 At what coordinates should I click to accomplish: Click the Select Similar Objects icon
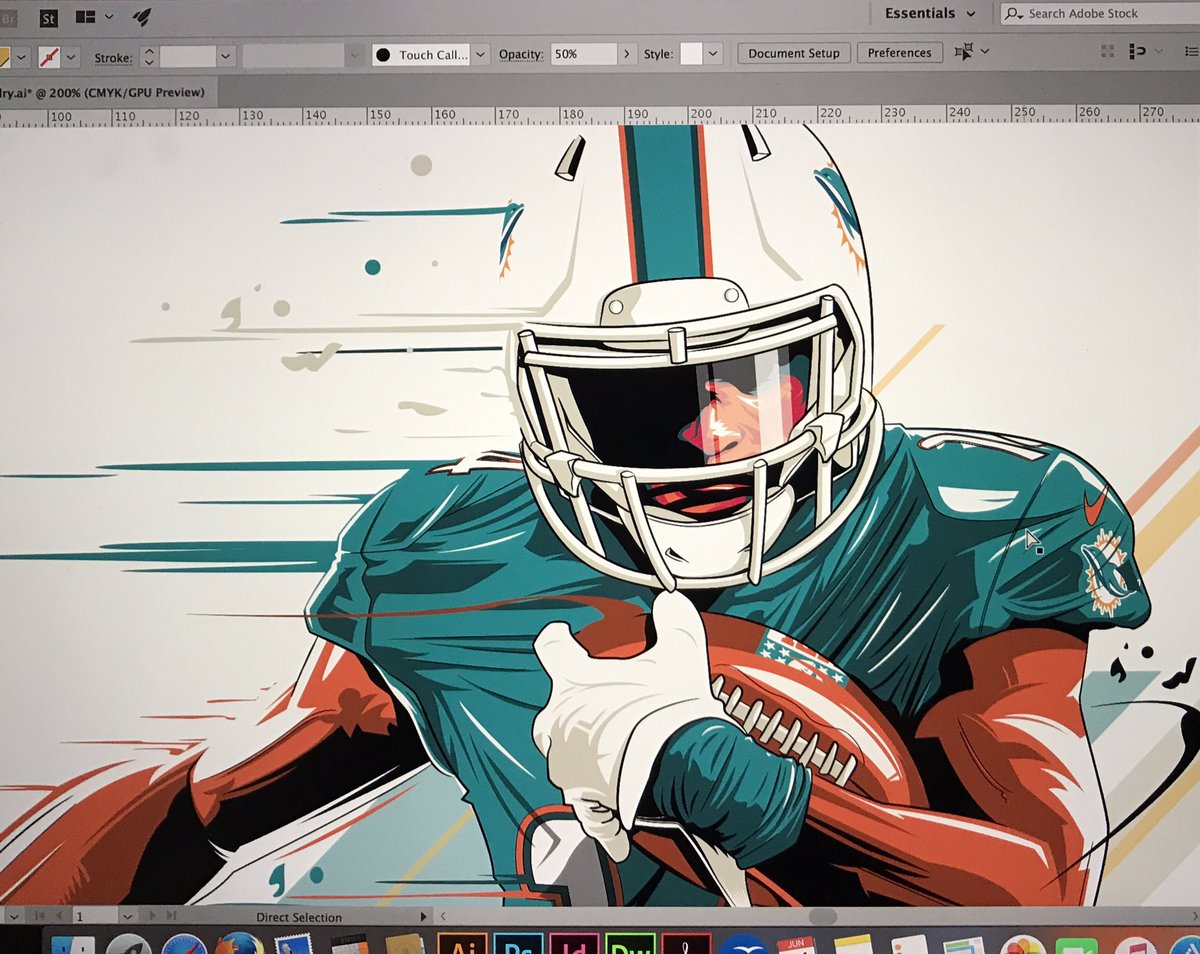point(963,52)
